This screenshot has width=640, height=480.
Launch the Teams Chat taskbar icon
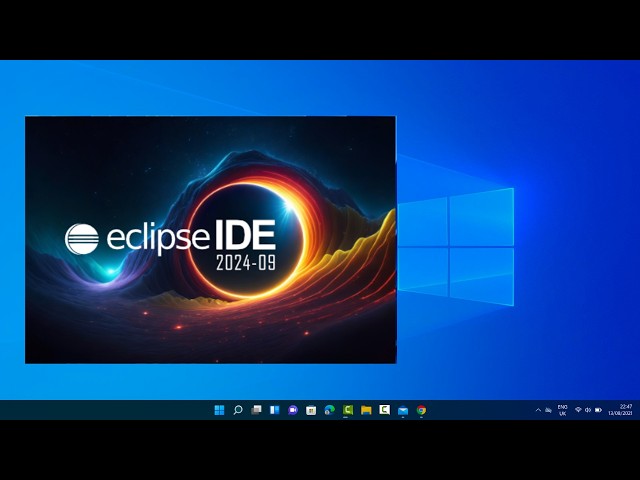pos(293,410)
